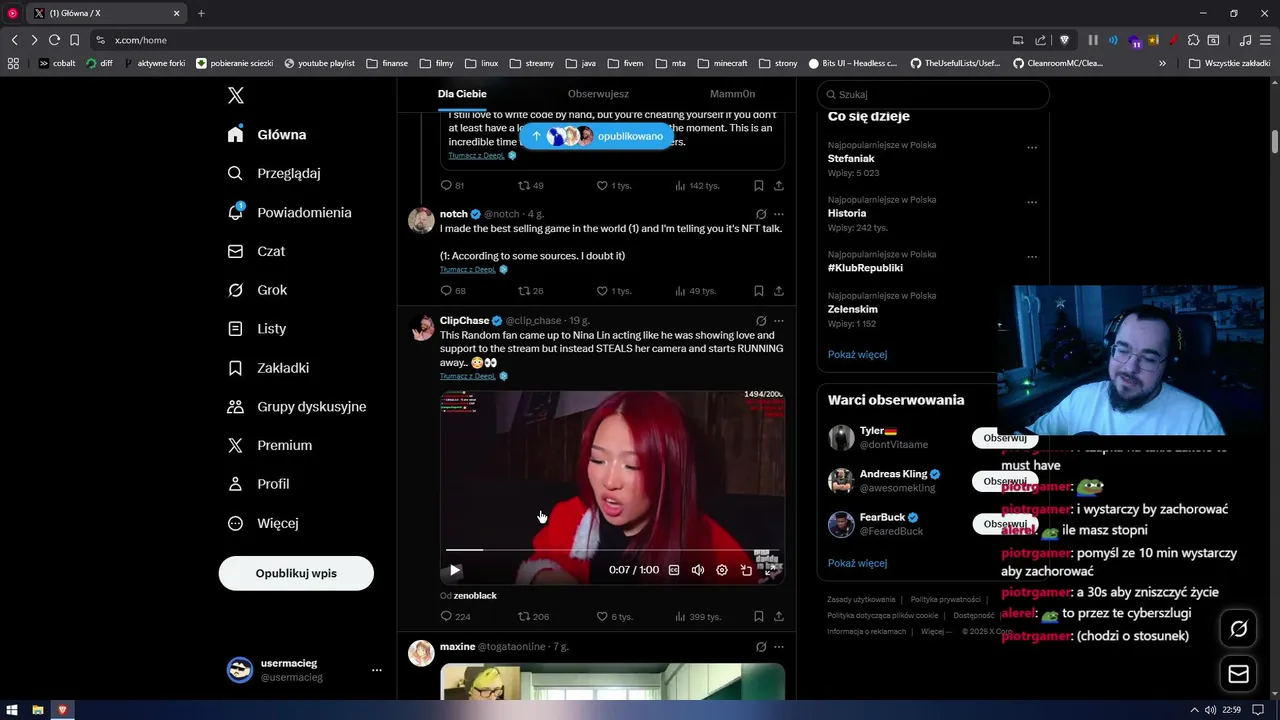Open Grok action on ClipChase post
The width and height of the screenshot is (1280, 720).
tap(761, 321)
